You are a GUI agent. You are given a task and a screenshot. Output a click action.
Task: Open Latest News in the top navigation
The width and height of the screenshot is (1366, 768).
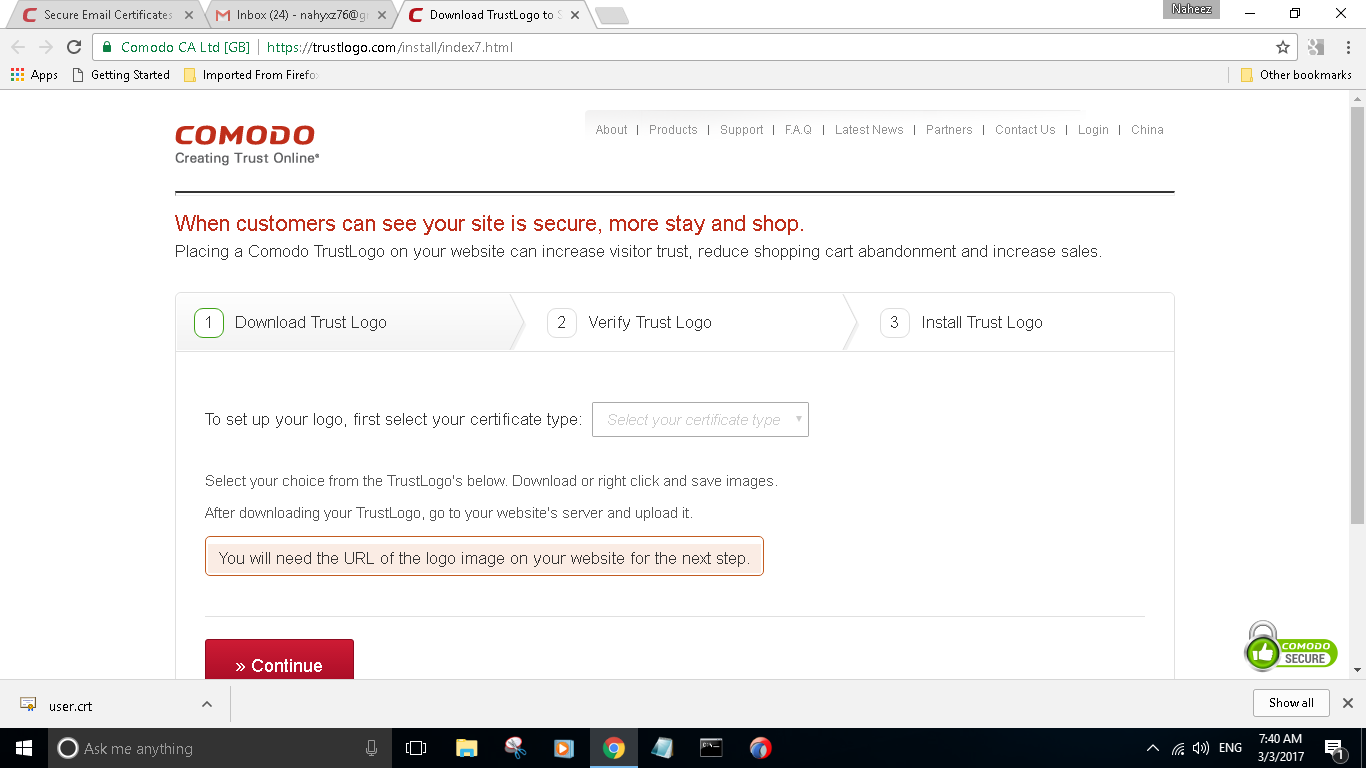click(x=869, y=130)
